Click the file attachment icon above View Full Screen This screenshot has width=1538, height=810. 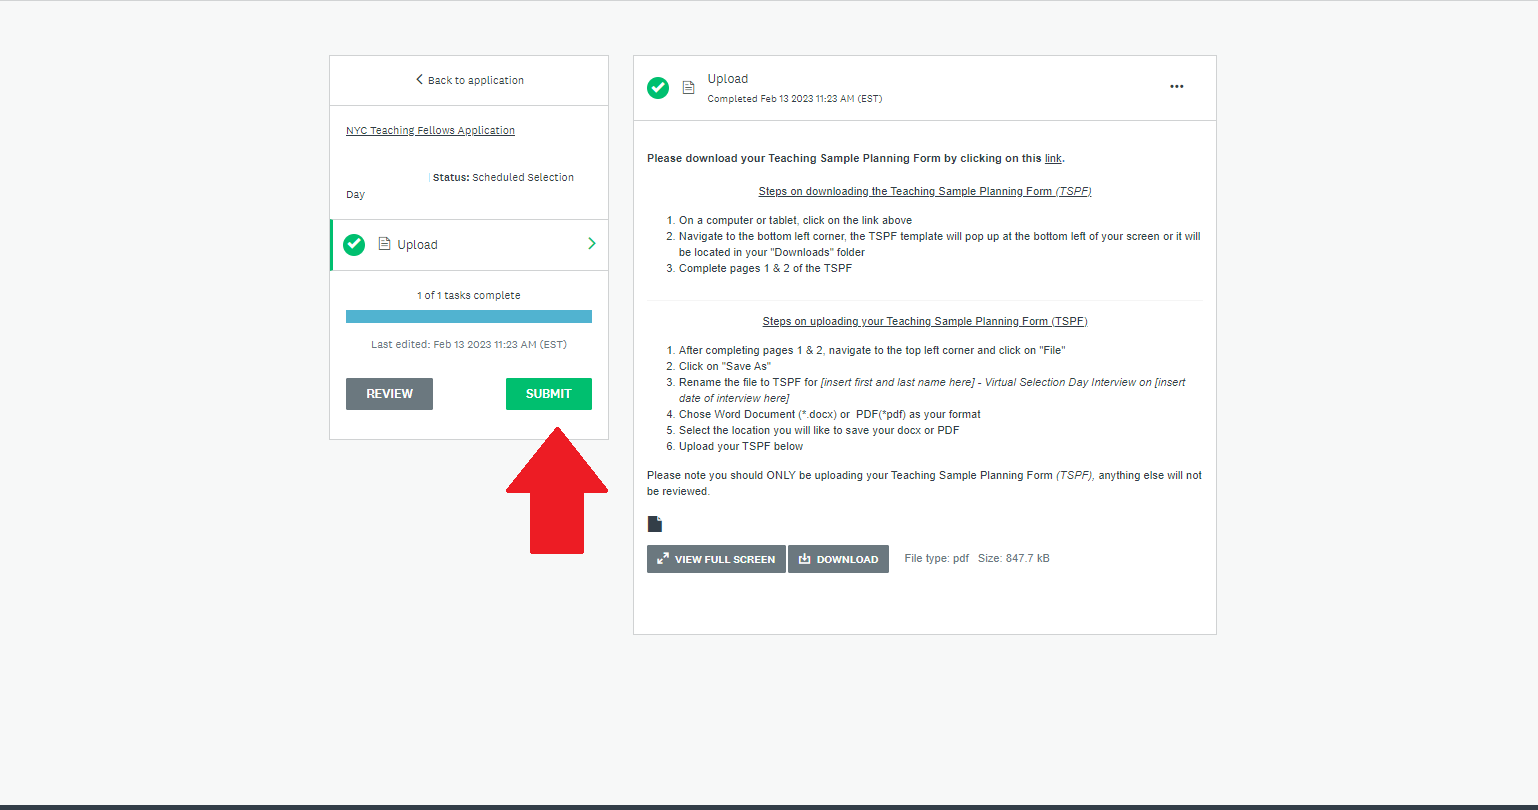pos(656,523)
